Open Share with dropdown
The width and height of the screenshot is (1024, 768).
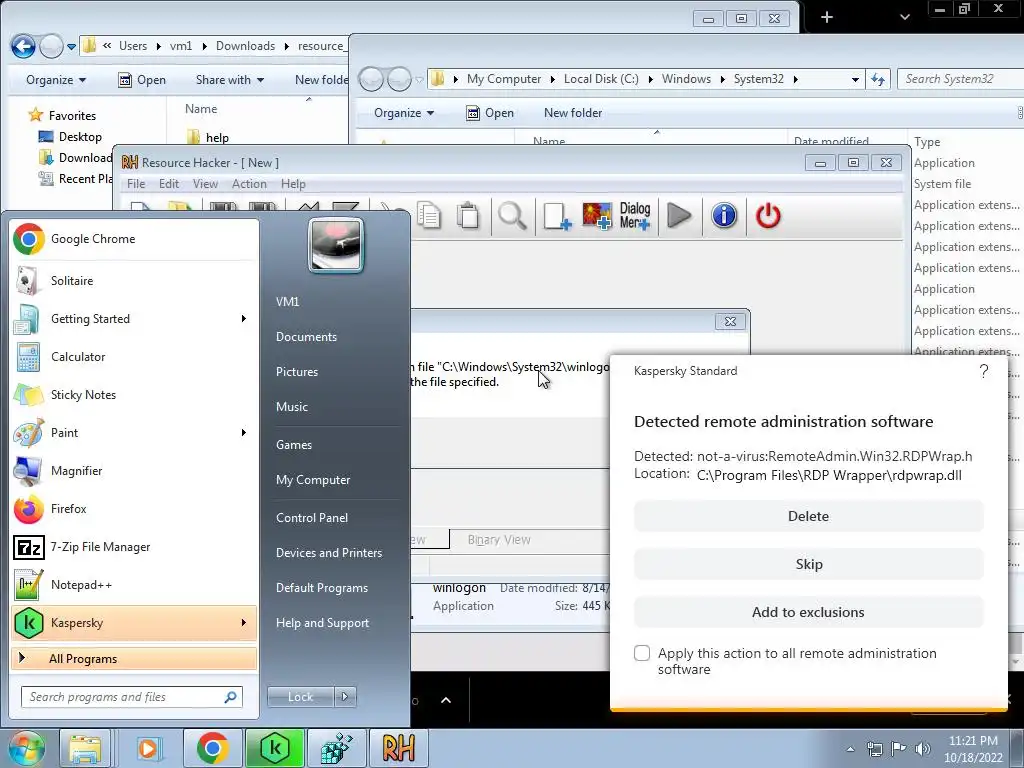(230, 80)
